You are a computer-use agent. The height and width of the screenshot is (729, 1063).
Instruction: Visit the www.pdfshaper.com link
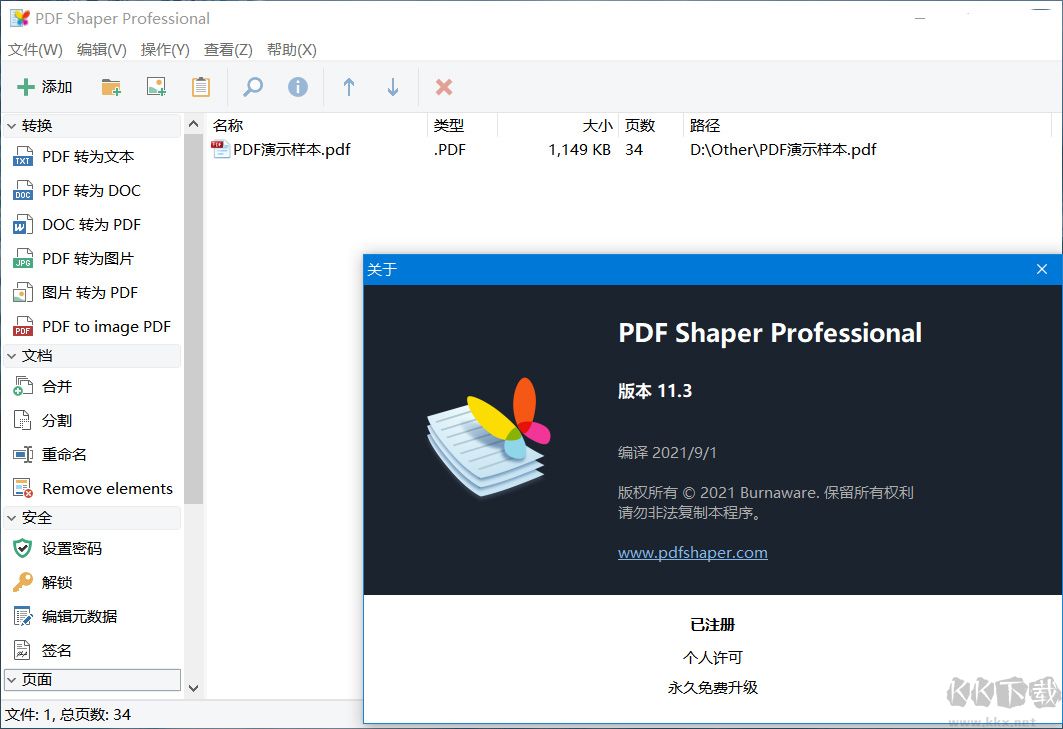(x=693, y=551)
